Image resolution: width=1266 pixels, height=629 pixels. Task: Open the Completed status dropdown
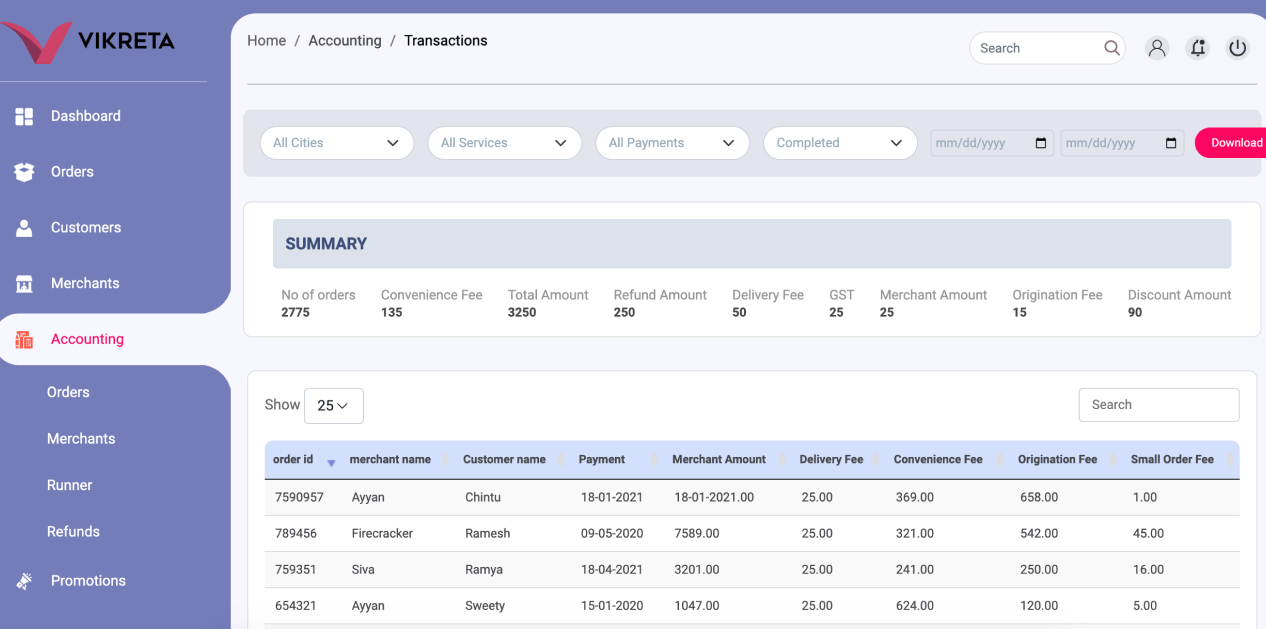[x=840, y=143]
